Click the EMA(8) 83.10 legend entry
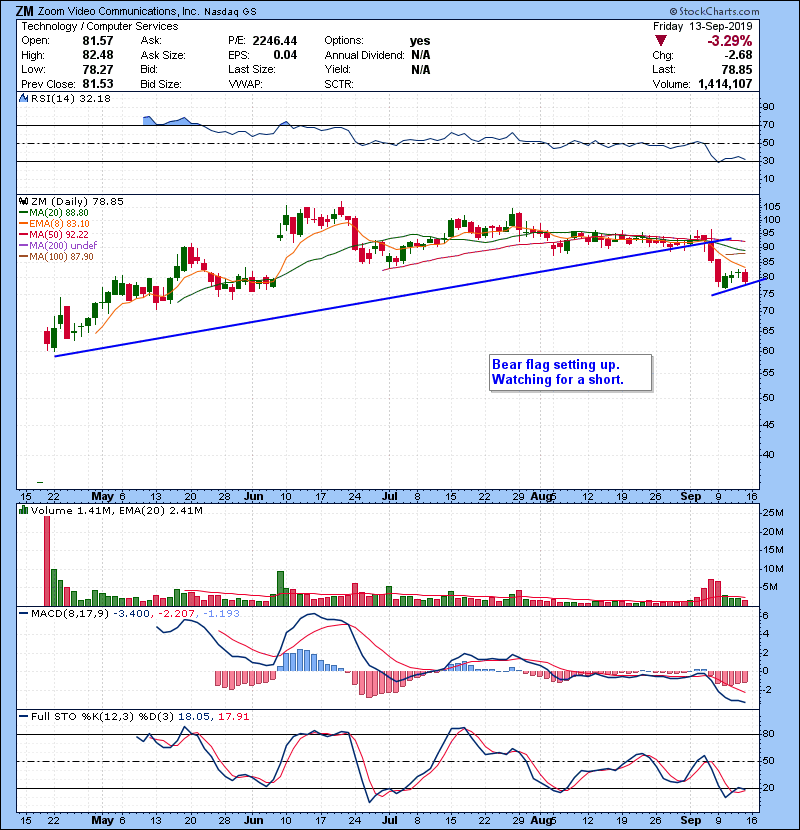The height and width of the screenshot is (830, 800). [x=54, y=224]
